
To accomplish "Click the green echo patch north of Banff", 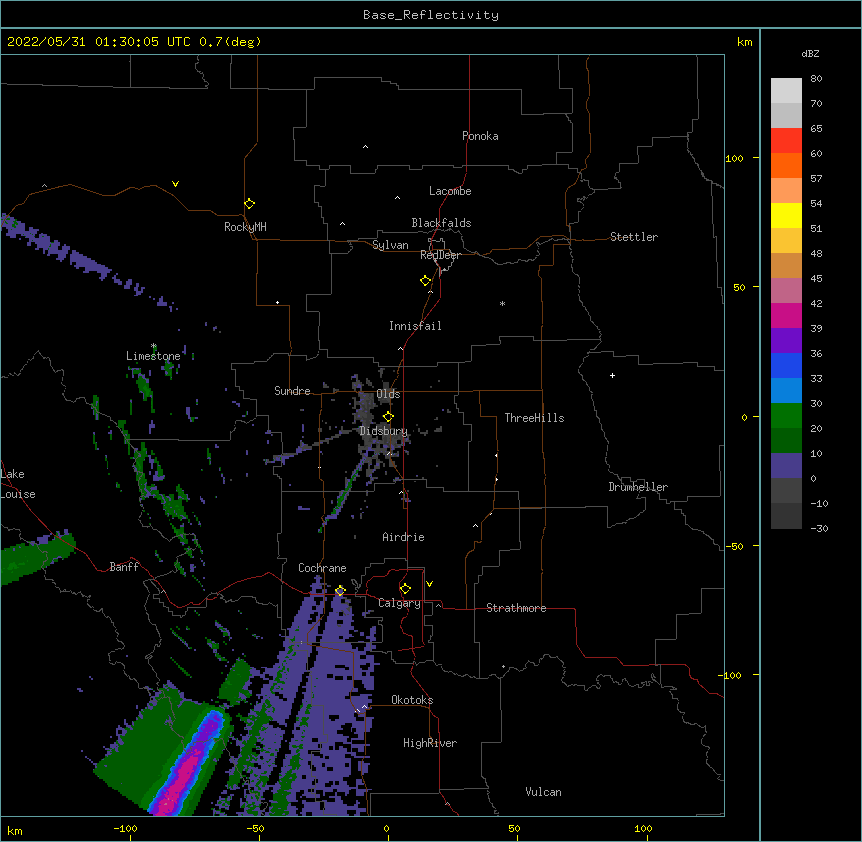I will point(177,506).
